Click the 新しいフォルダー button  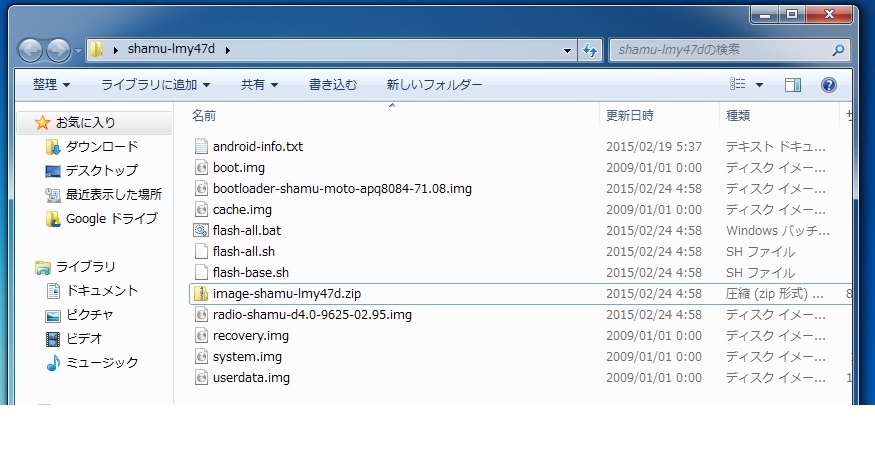click(x=434, y=85)
